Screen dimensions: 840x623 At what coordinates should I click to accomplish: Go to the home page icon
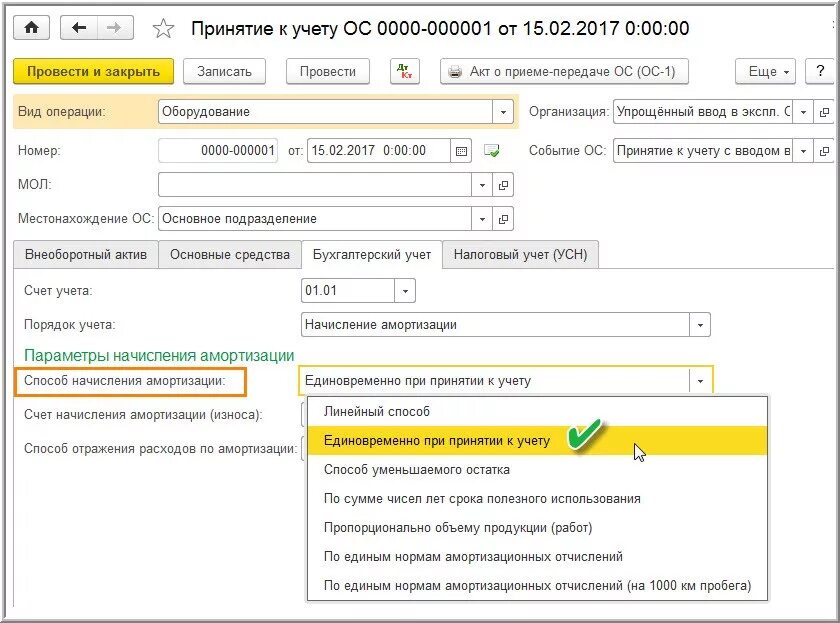click(32, 27)
